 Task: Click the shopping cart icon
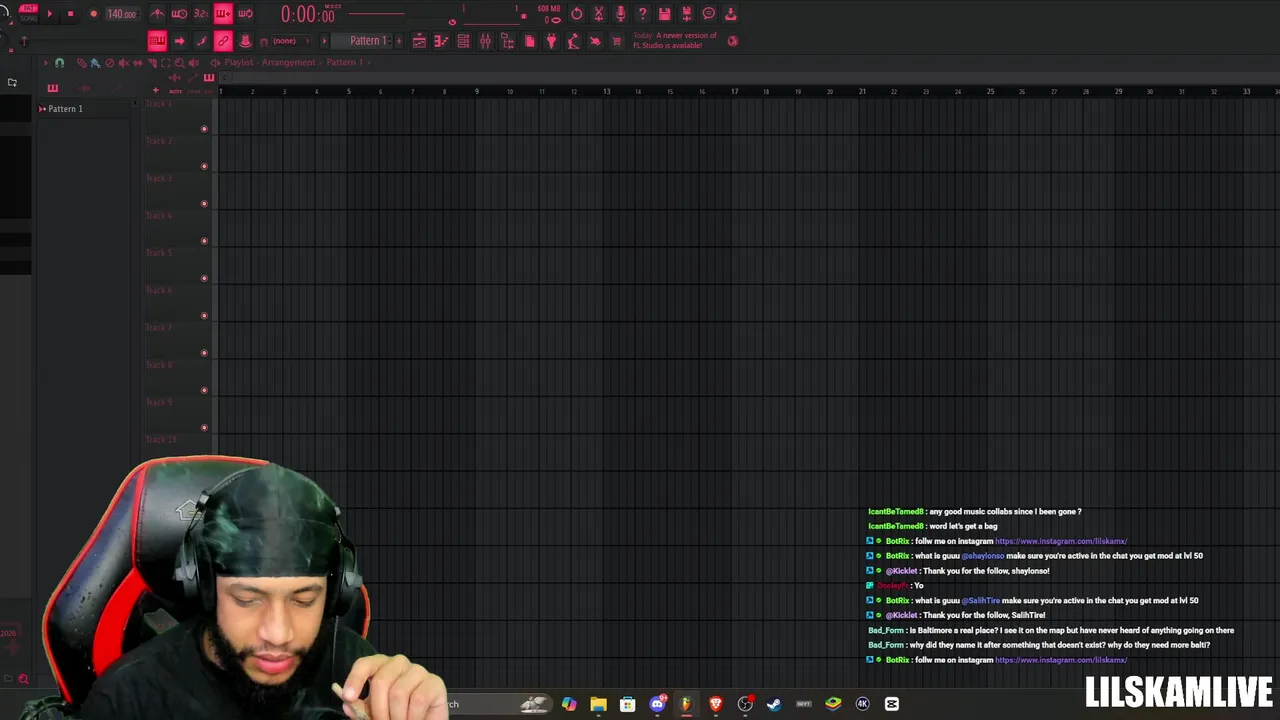[617, 41]
